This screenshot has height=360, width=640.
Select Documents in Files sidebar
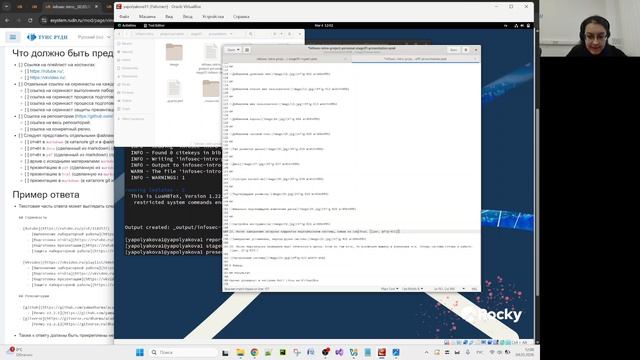pos(129,68)
